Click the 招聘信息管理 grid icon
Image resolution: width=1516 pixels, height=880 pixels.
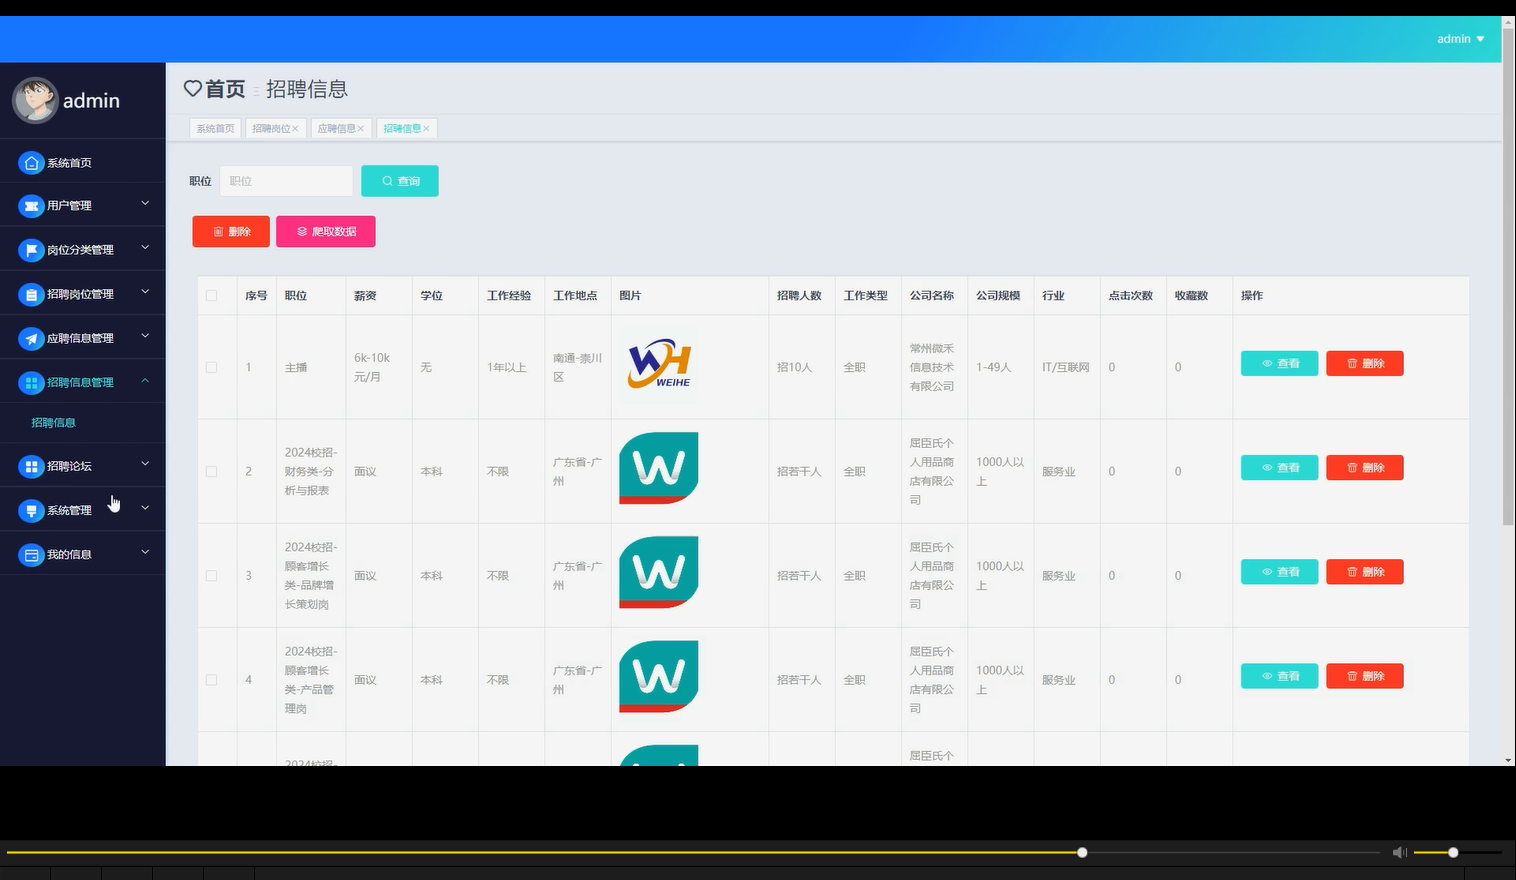point(31,382)
